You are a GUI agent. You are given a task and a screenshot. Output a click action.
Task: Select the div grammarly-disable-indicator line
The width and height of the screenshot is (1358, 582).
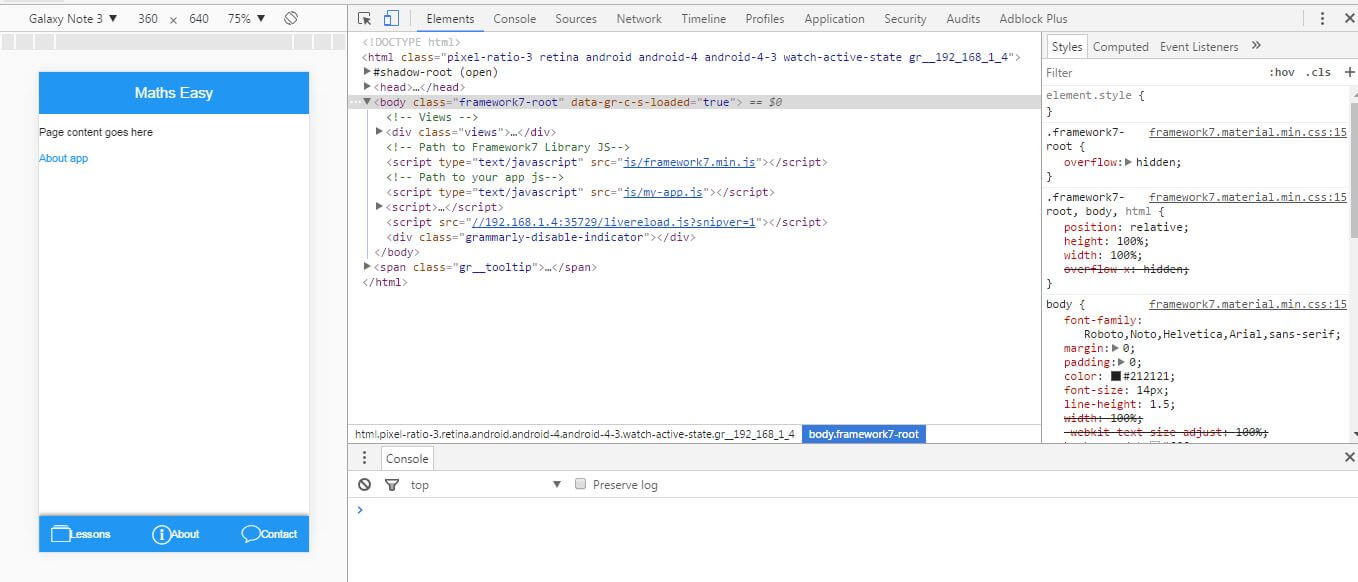pyautogui.click(x=540, y=237)
